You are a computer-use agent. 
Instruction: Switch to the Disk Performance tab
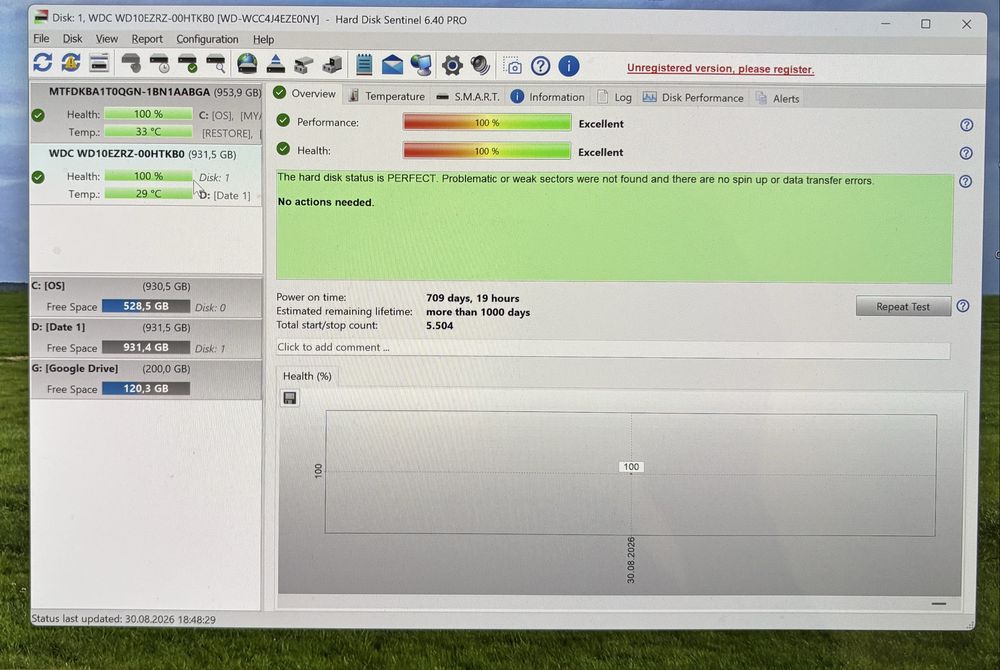[693, 98]
